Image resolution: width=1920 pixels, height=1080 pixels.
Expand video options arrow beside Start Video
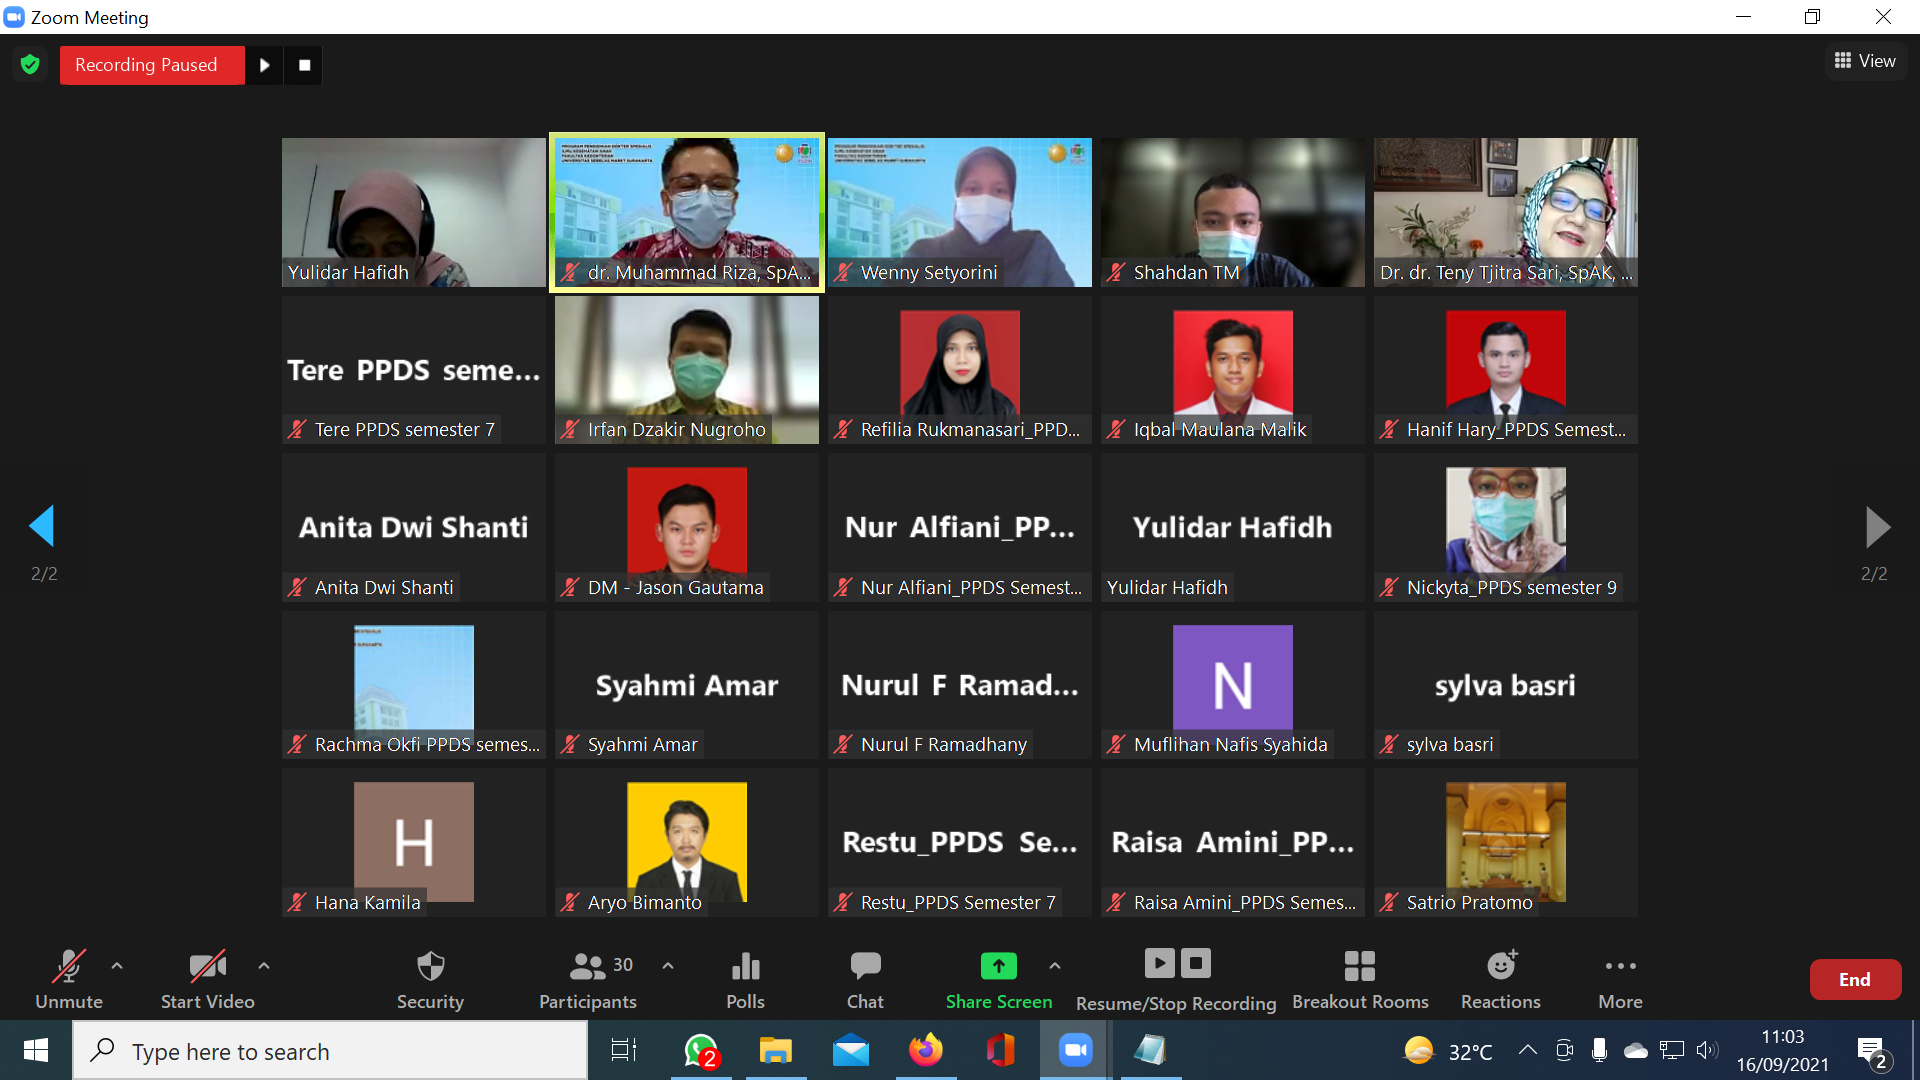click(264, 966)
